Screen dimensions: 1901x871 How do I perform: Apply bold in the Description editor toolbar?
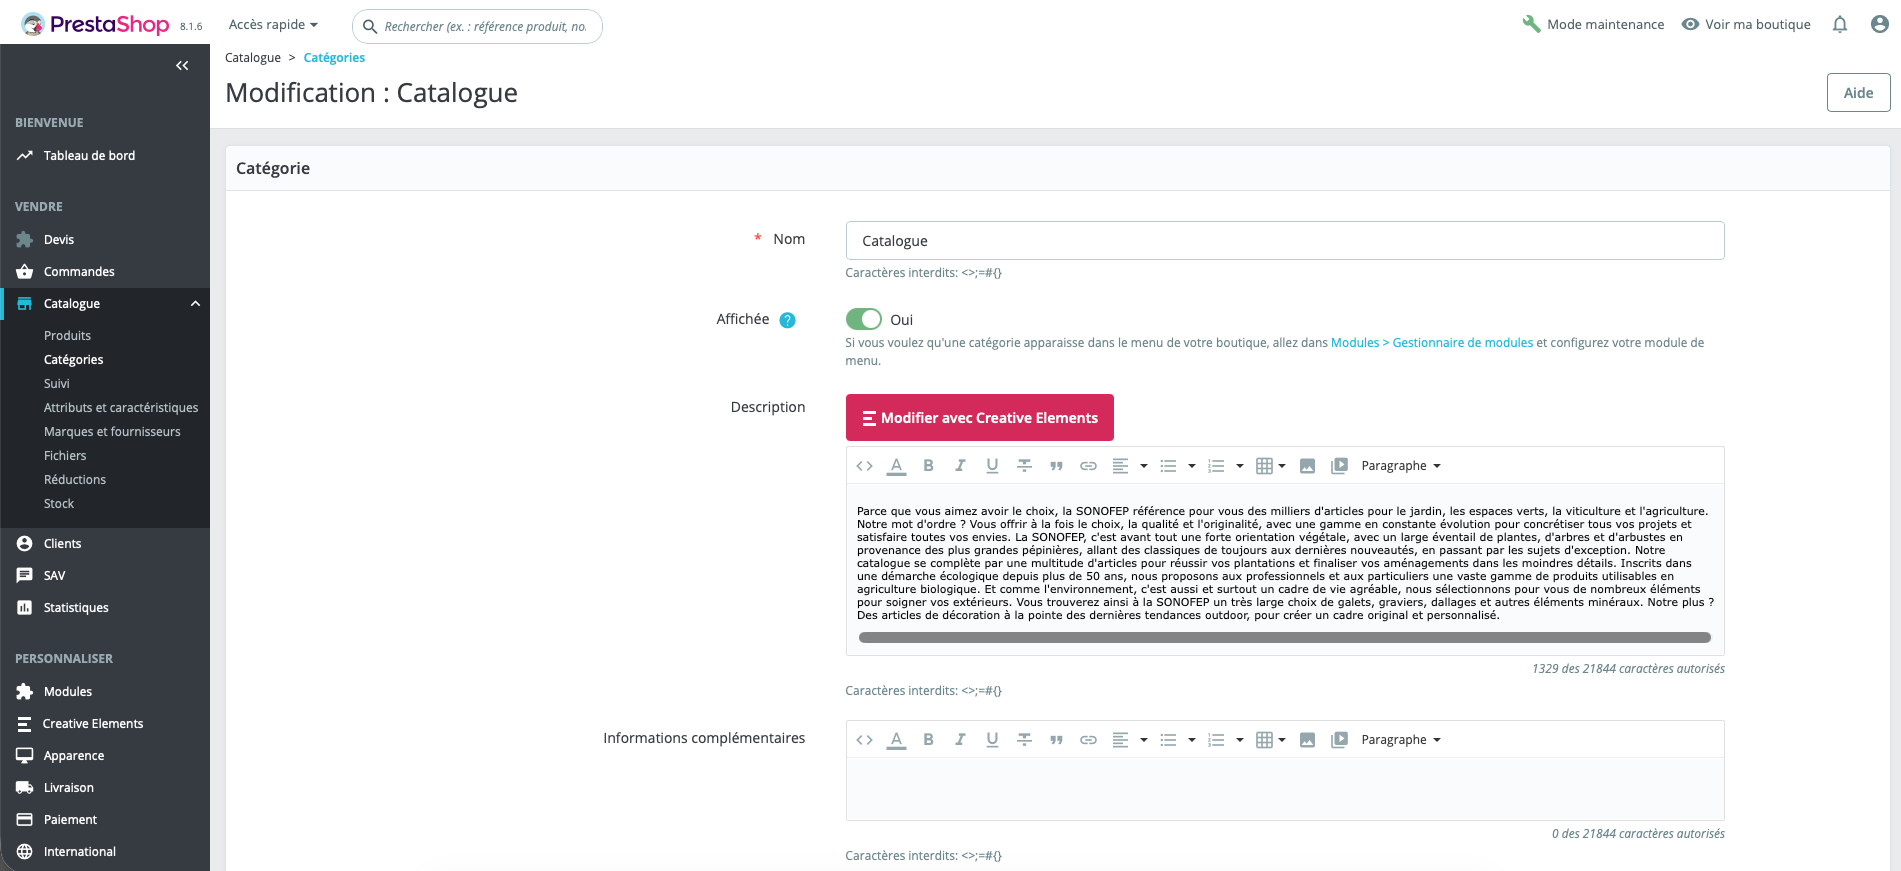(x=928, y=466)
